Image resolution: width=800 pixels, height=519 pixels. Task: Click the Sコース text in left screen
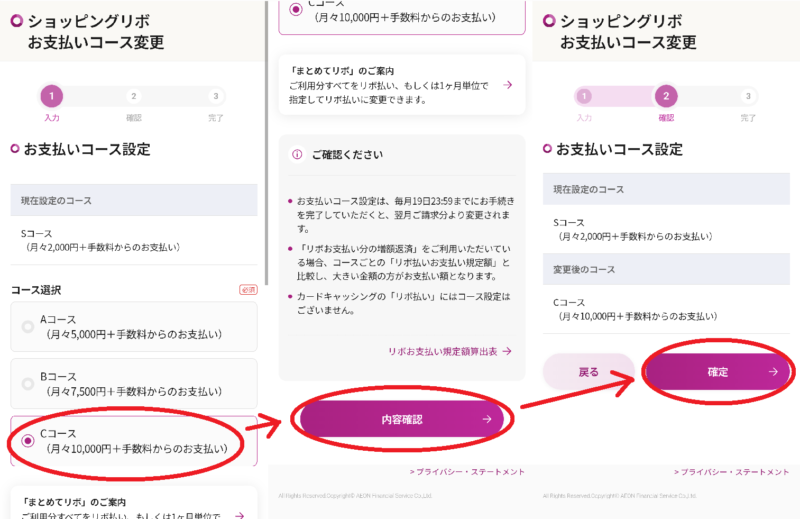click(36, 234)
